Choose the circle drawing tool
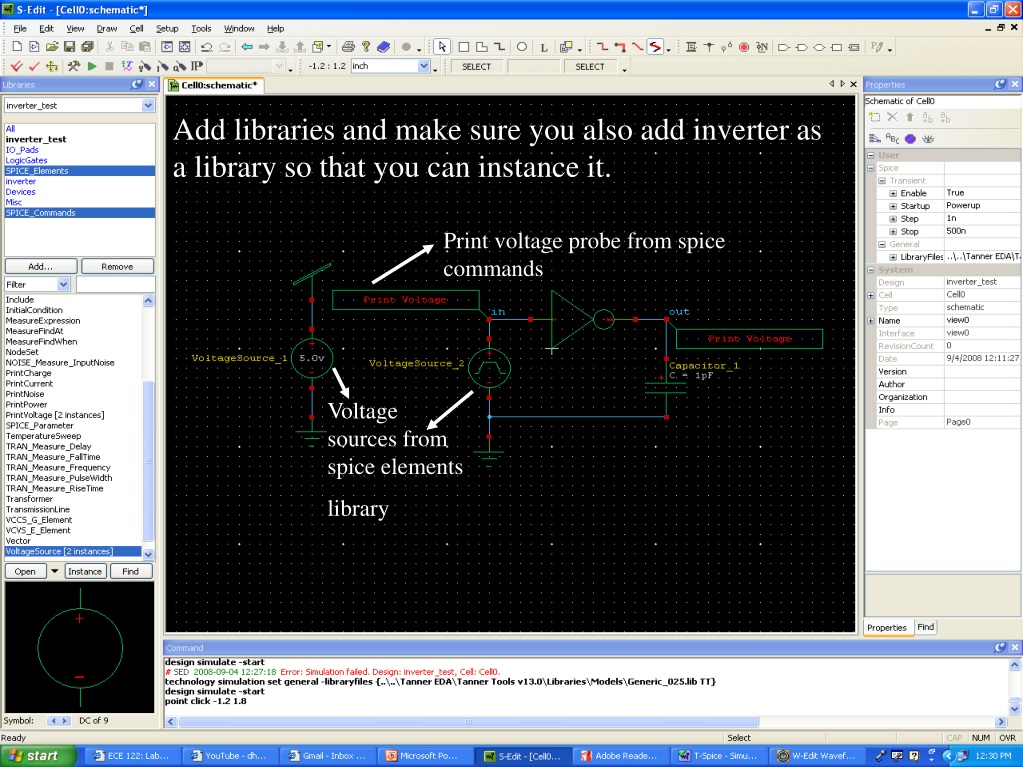The image size is (1023, 767). pyautogui.click(x=522, y=47)
